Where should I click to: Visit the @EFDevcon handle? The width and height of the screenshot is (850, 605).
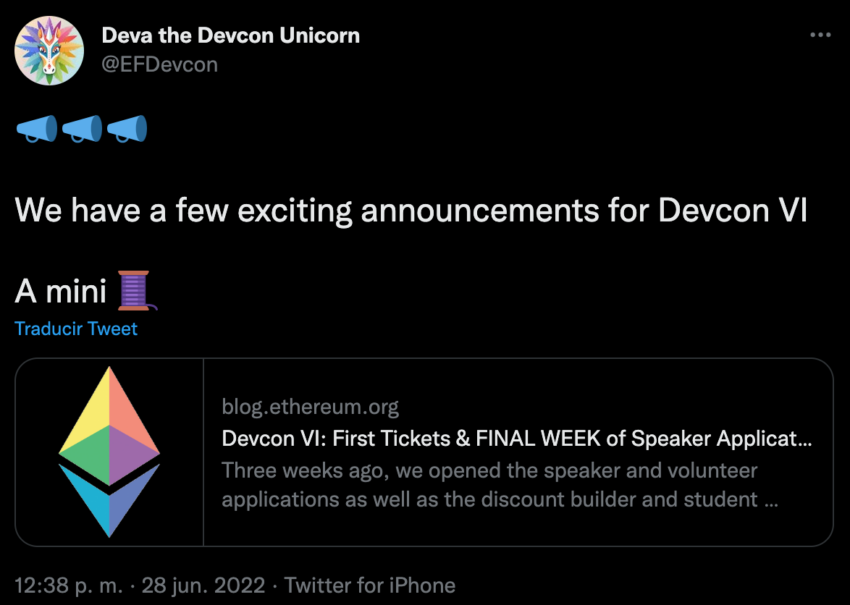(159, 65)
